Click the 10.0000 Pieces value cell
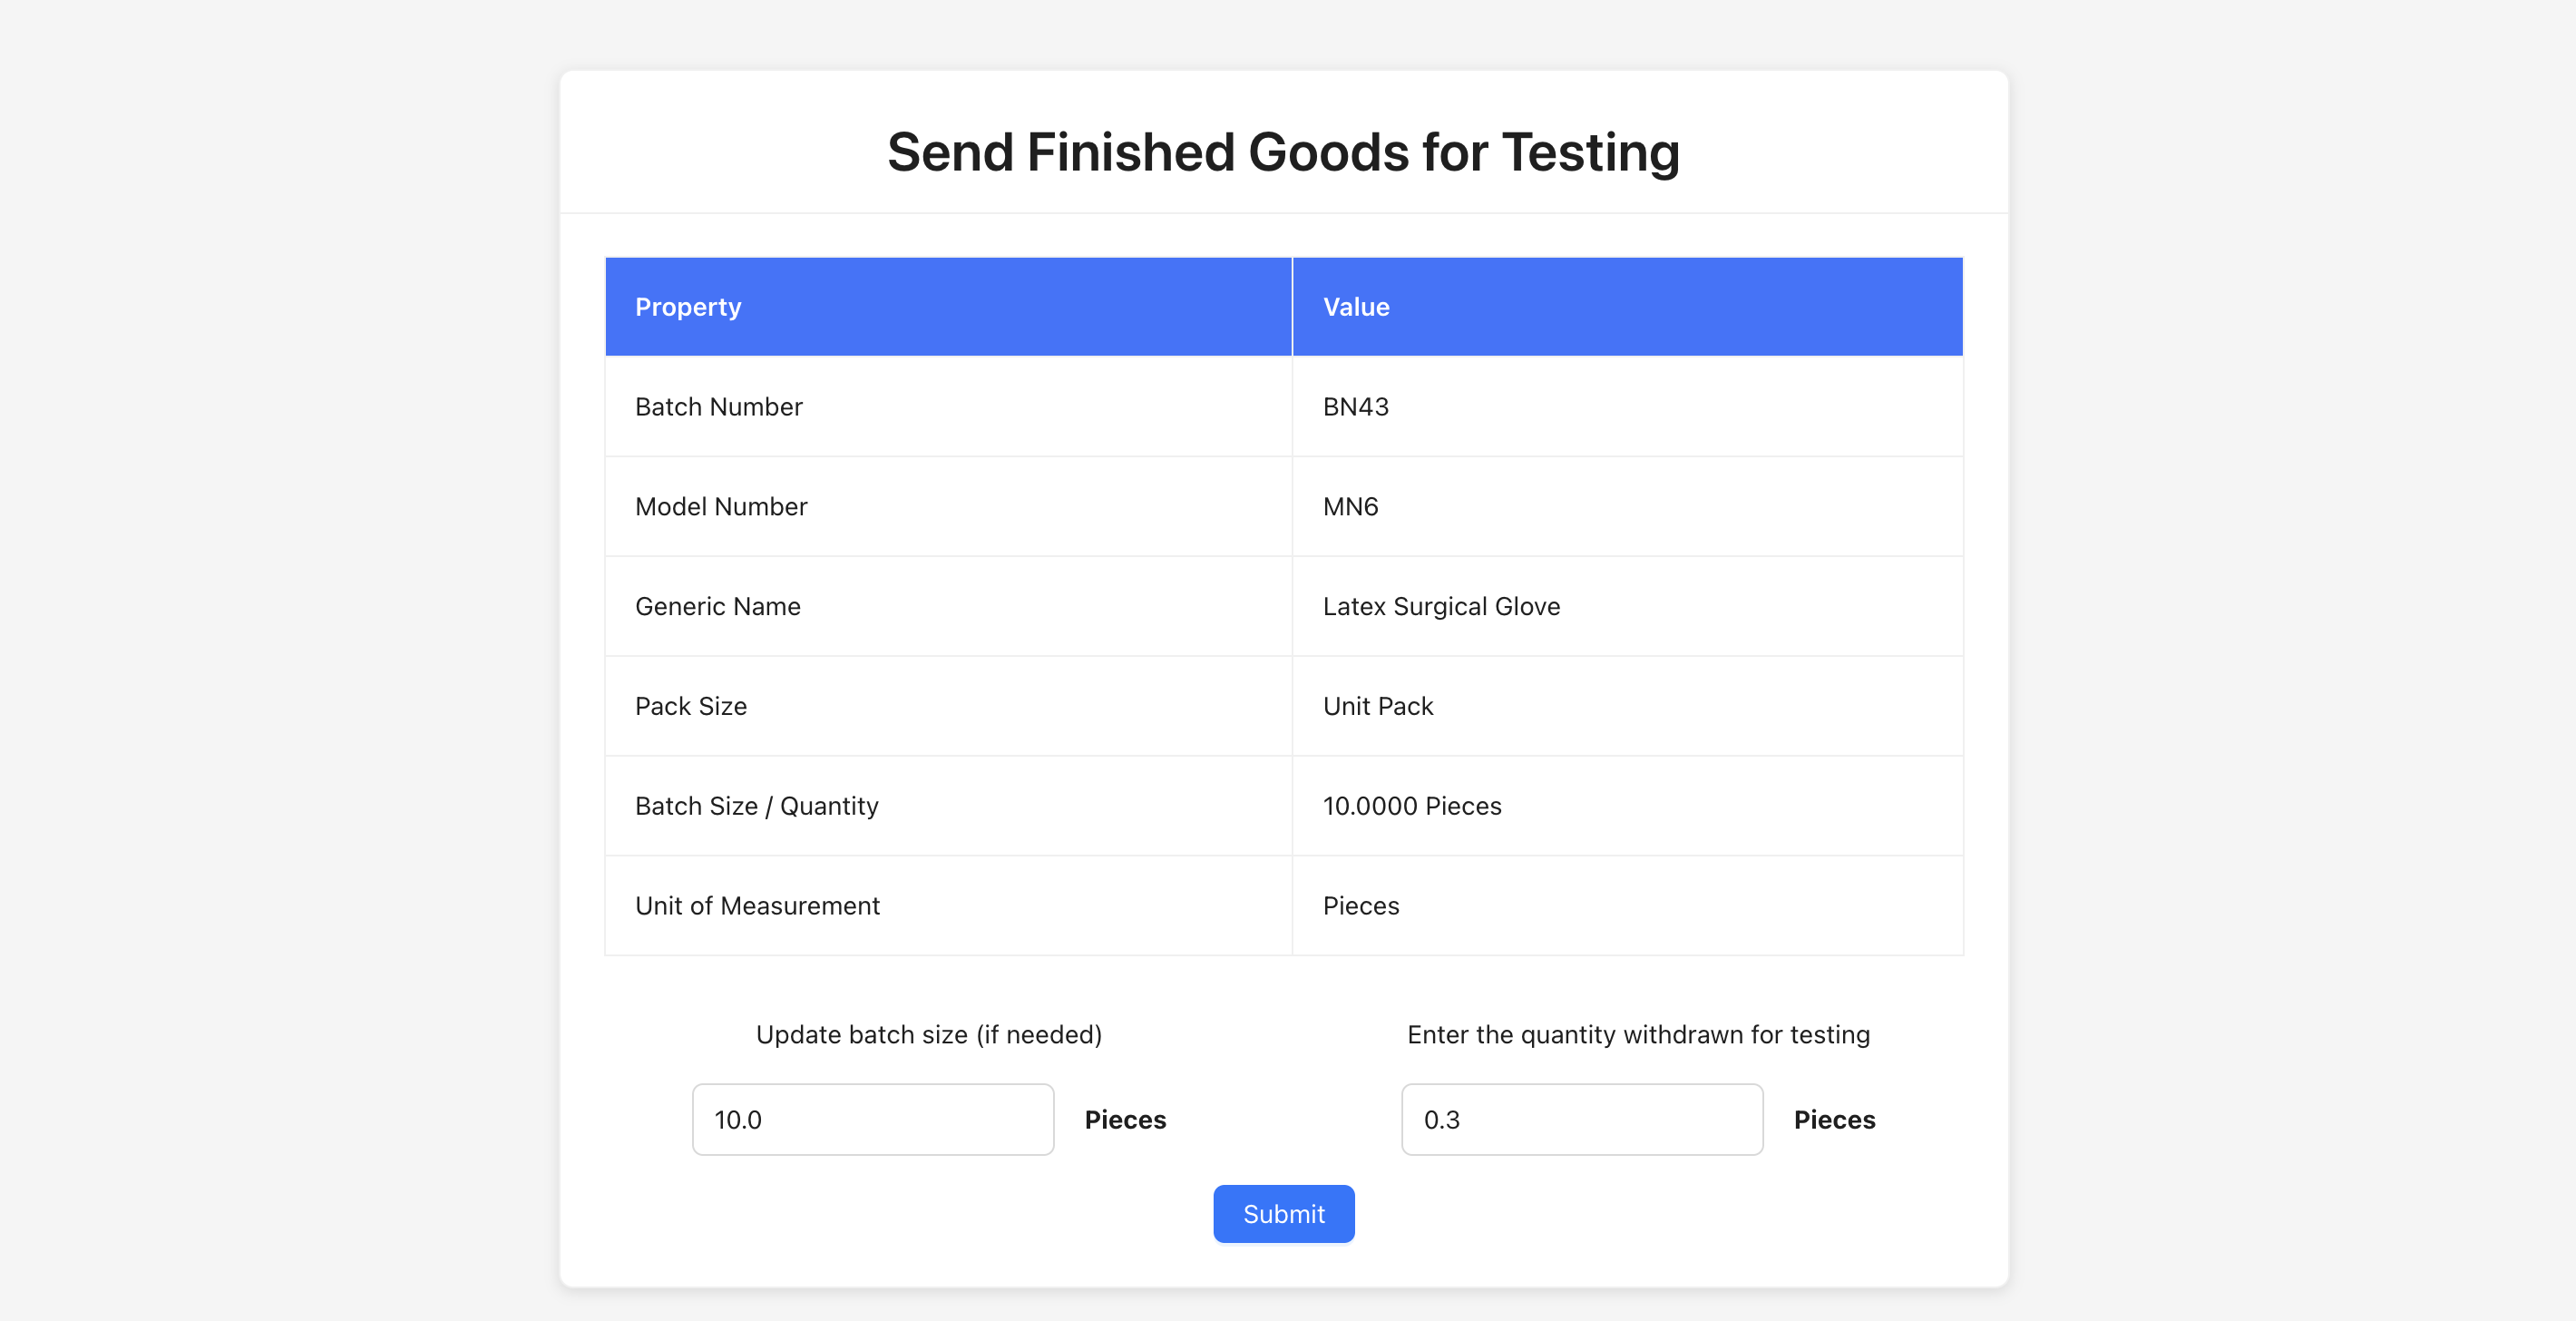The image size is (2576, 1321). coord(1412,806)
